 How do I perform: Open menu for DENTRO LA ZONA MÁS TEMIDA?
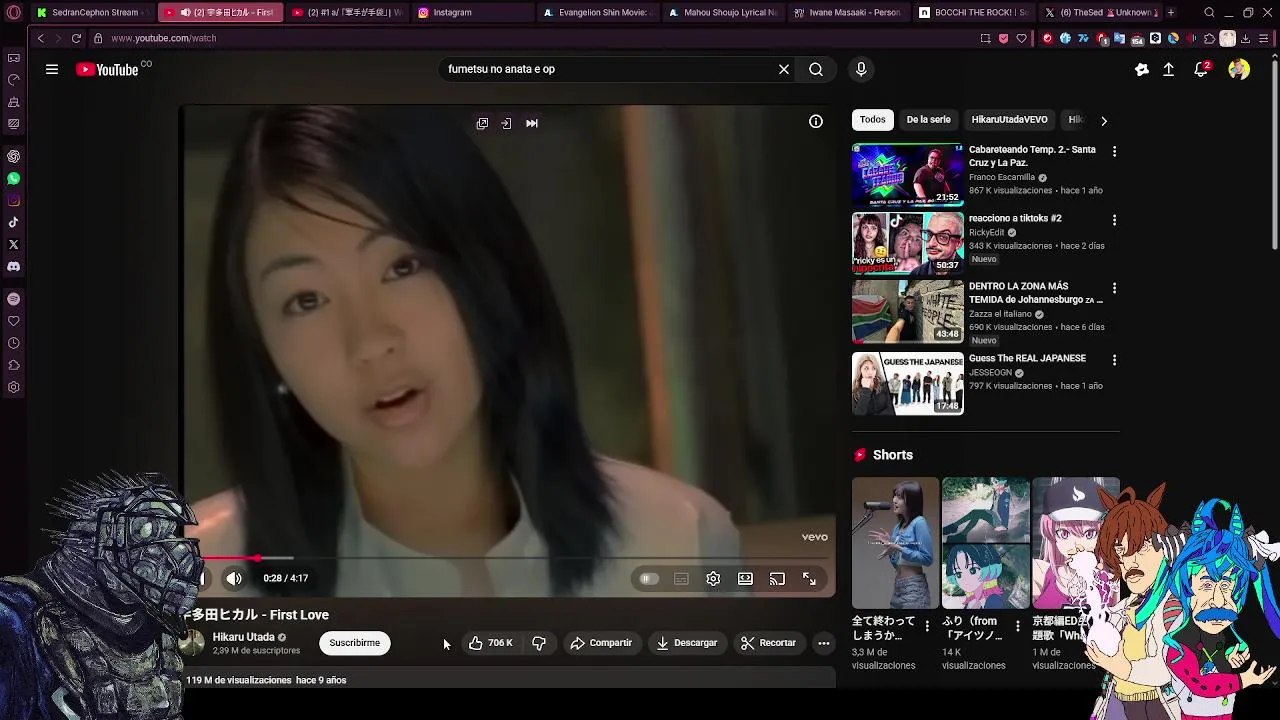1114,288
